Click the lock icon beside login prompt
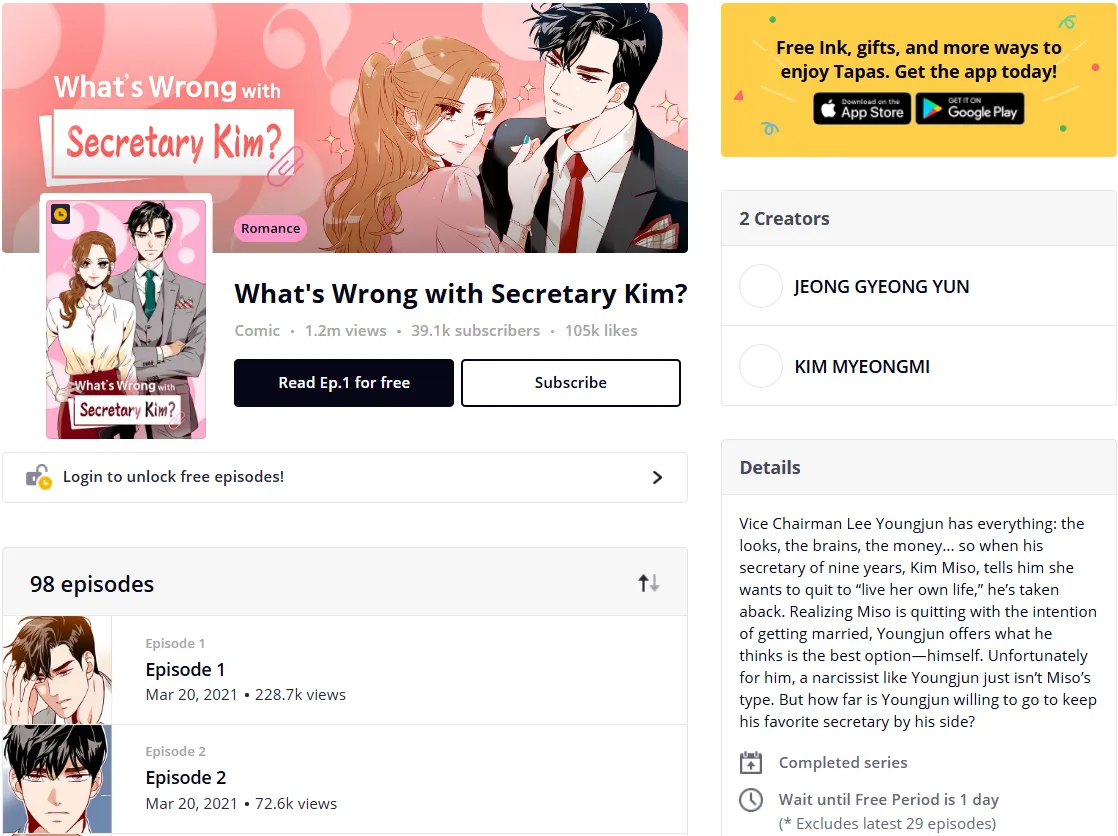Screen dimensions: 1118x836 click(x=39, y=476)
